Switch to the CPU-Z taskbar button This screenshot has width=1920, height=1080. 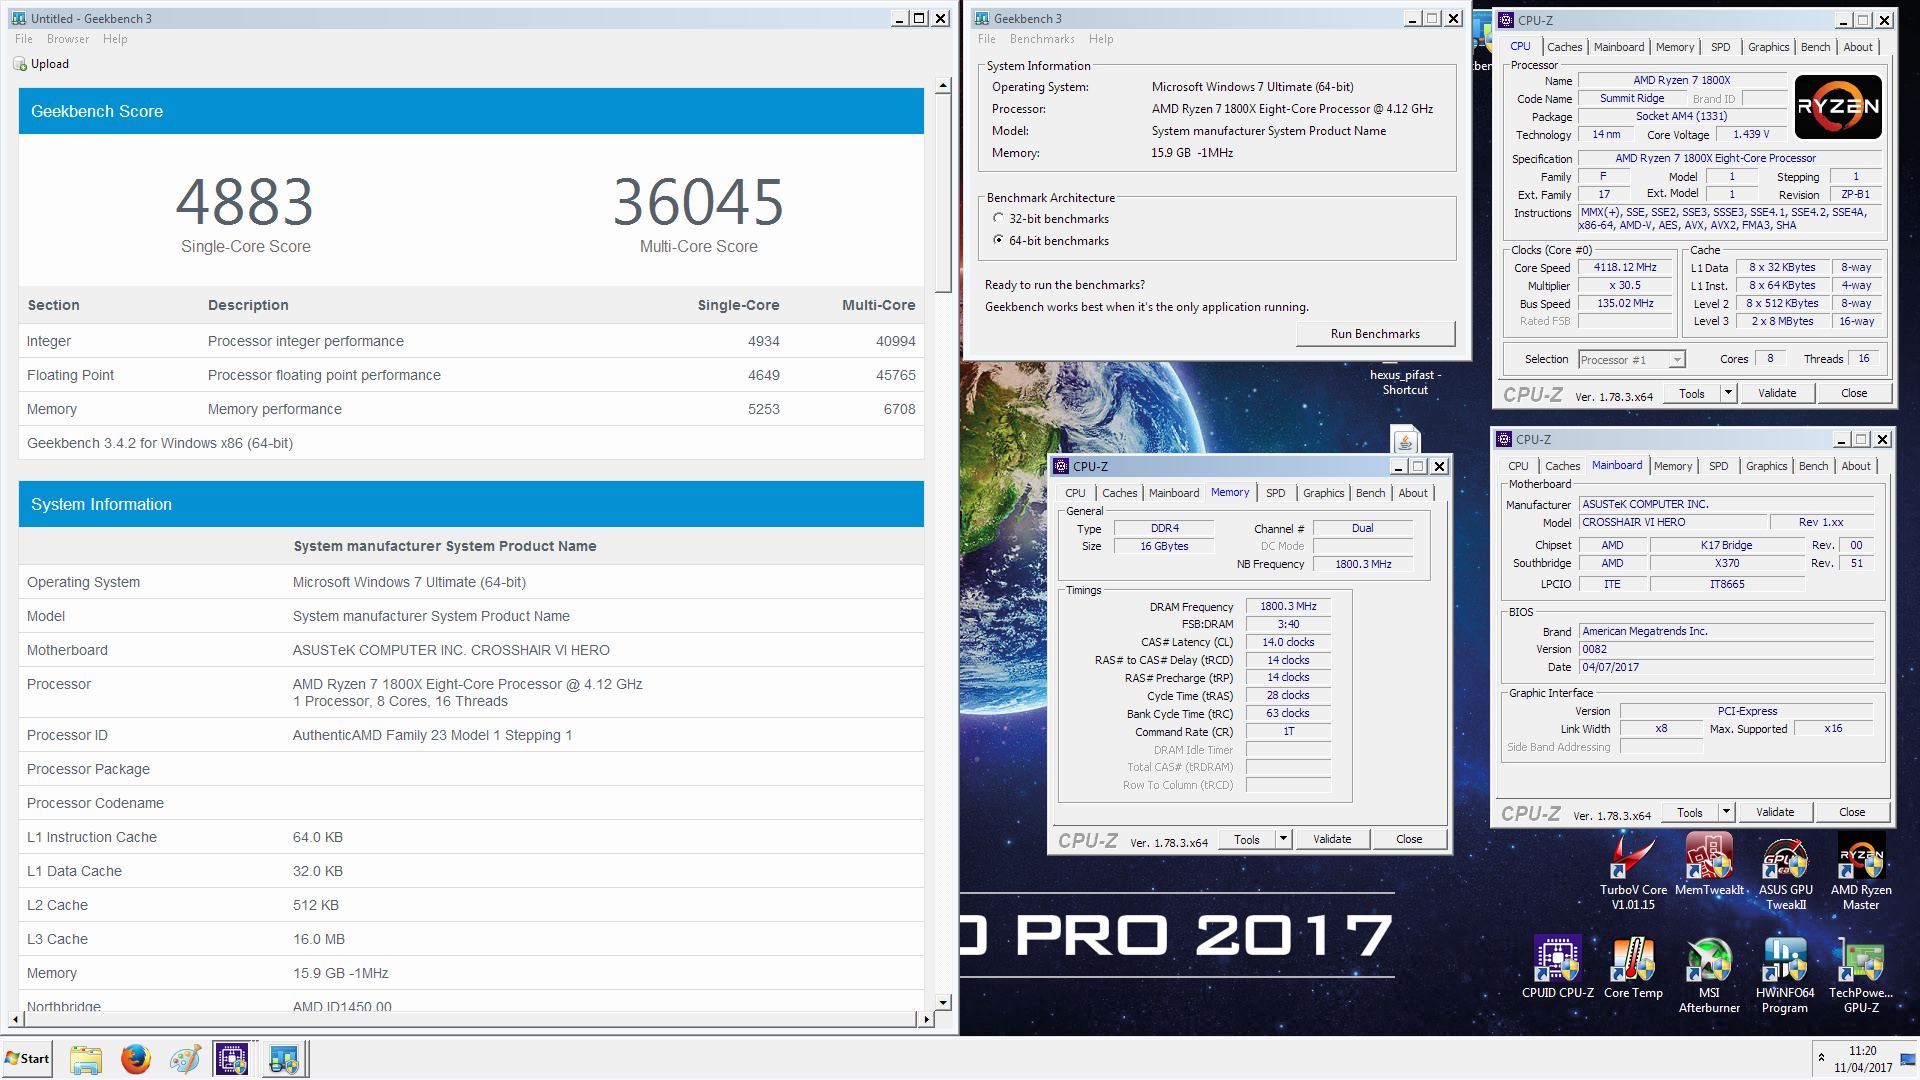click(x=232, y=1059)
